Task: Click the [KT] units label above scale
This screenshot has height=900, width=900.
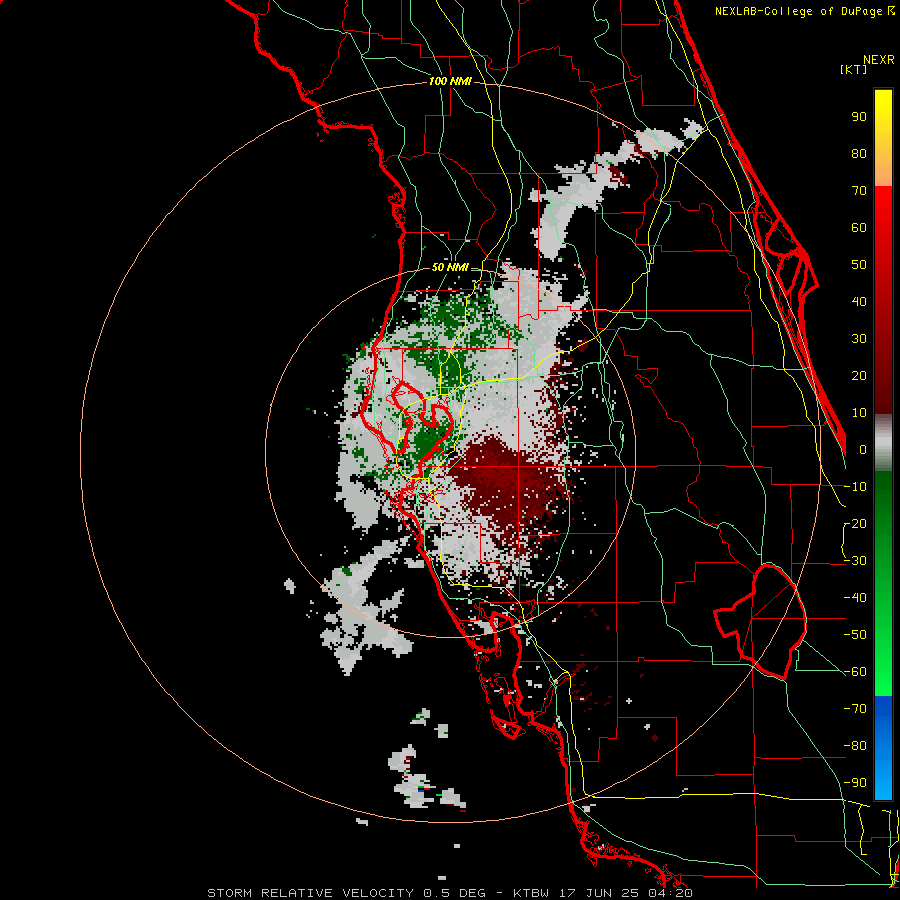Action: click(x=854, y=69)
